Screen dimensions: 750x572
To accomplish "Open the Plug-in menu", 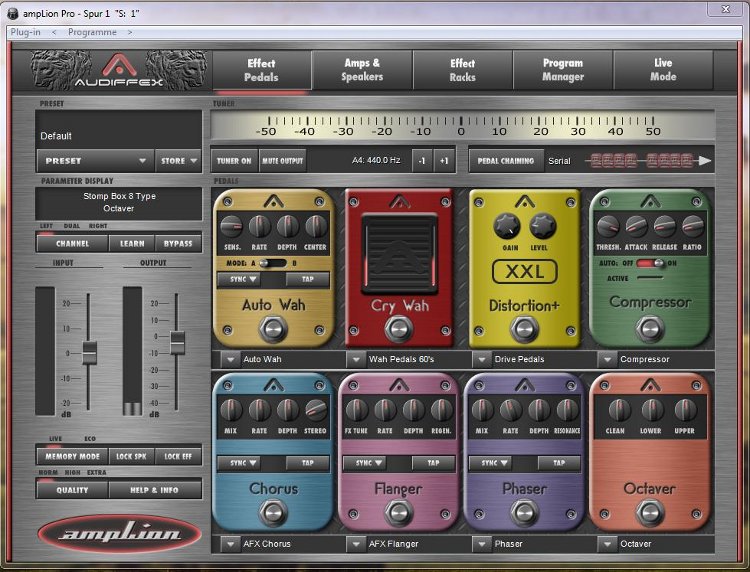I will tap(25, 32).
